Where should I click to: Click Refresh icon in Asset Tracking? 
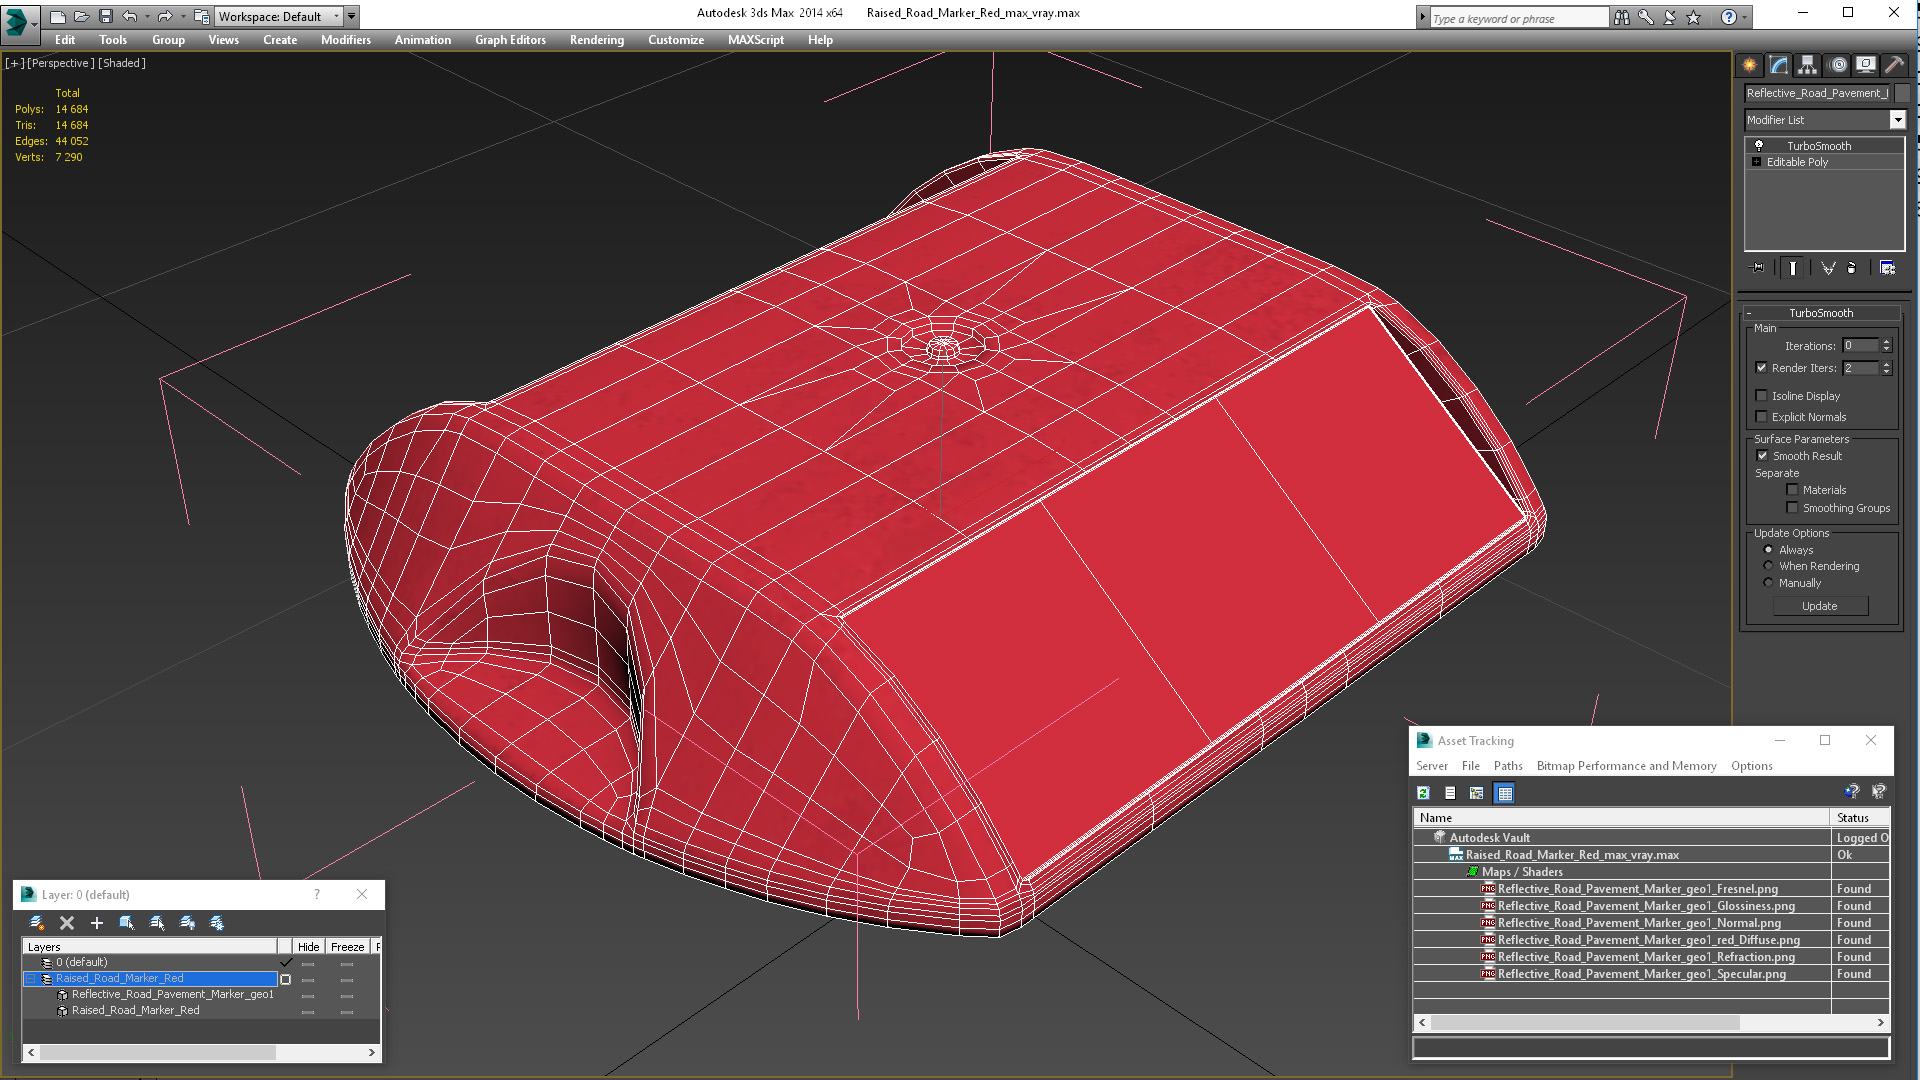tap(1423, 793)
